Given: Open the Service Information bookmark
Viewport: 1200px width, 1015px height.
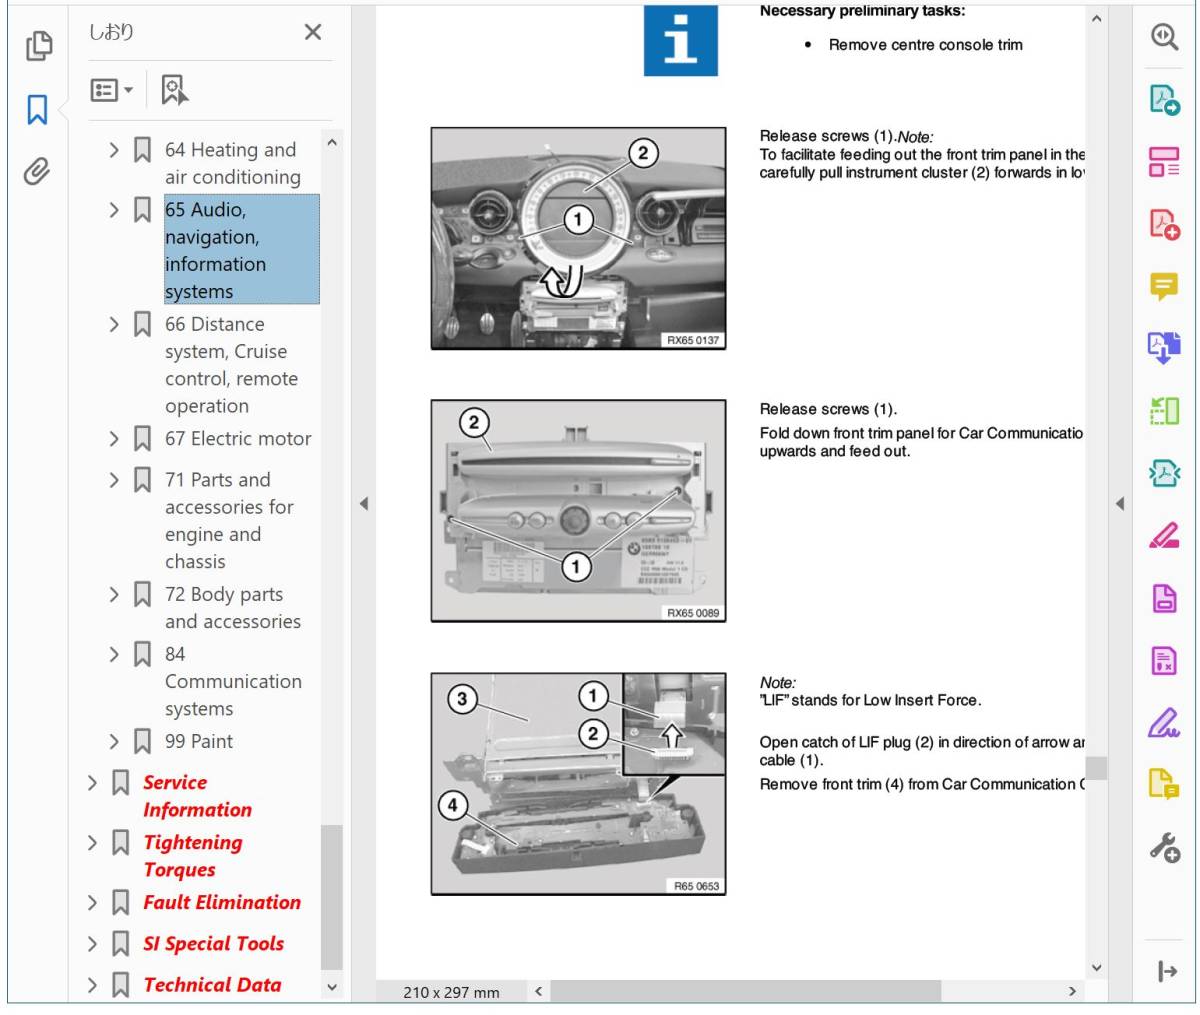Looking at the screenshot, I should coord(197,796).
